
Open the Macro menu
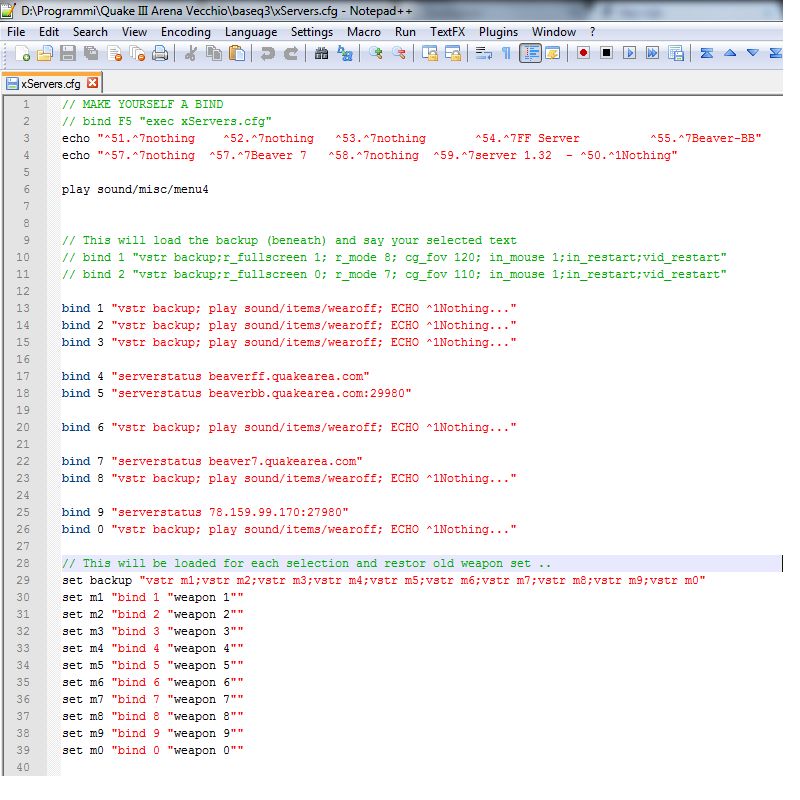pos(364,32)
